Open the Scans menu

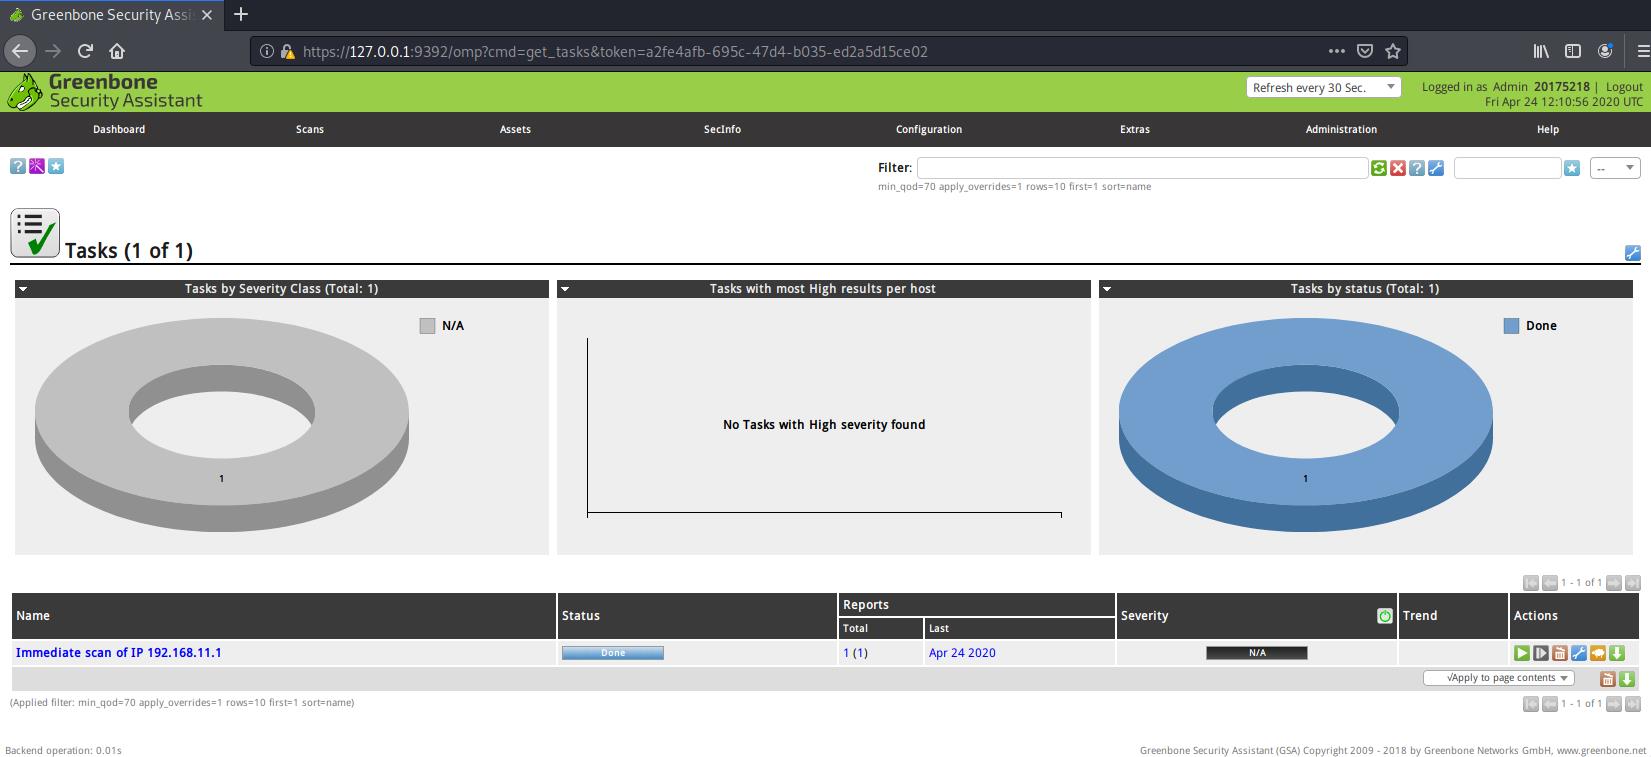pos(310,129)
